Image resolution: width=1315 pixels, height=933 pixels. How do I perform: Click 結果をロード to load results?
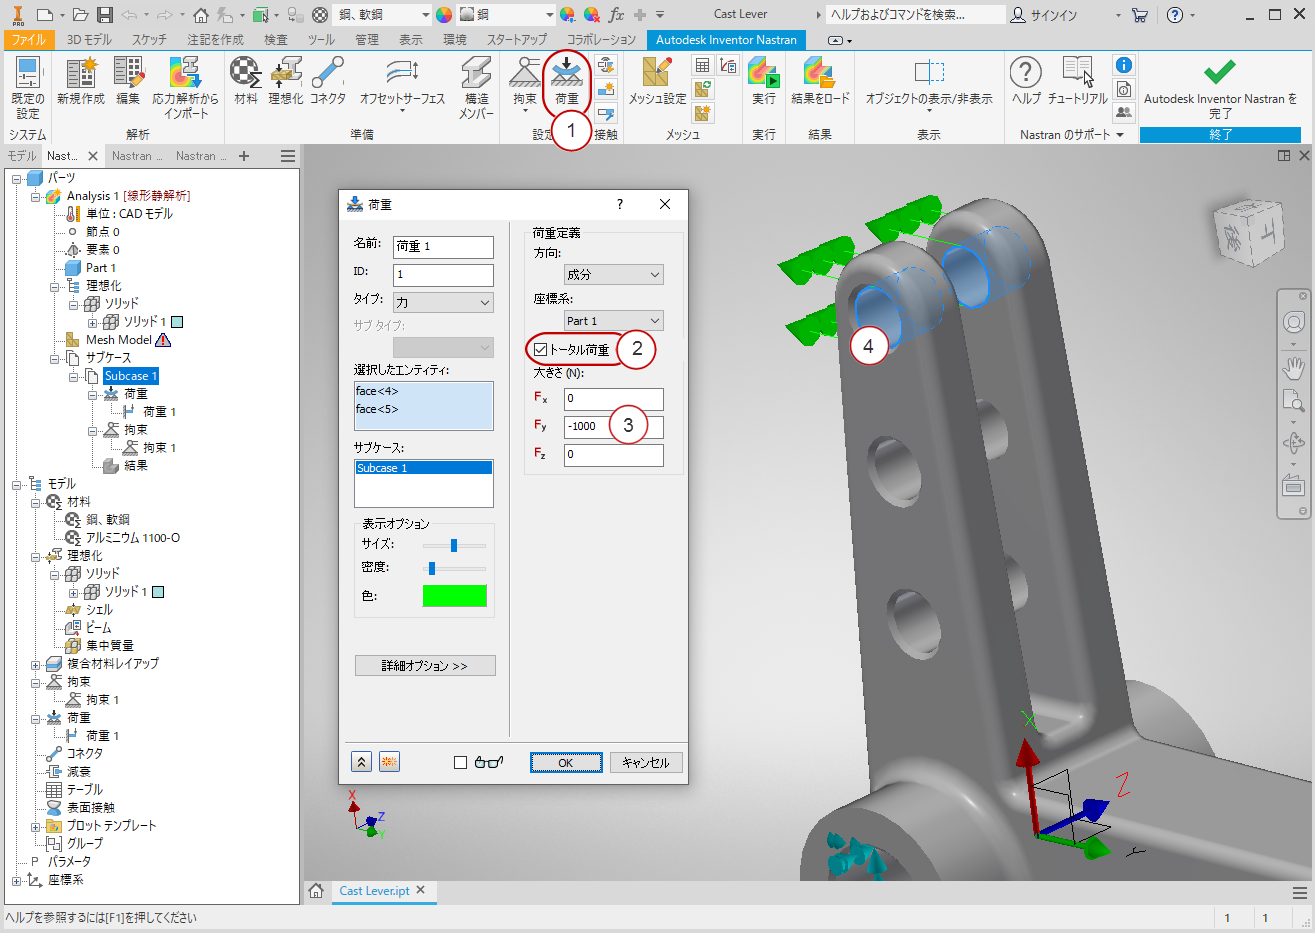tap(820, 81)
